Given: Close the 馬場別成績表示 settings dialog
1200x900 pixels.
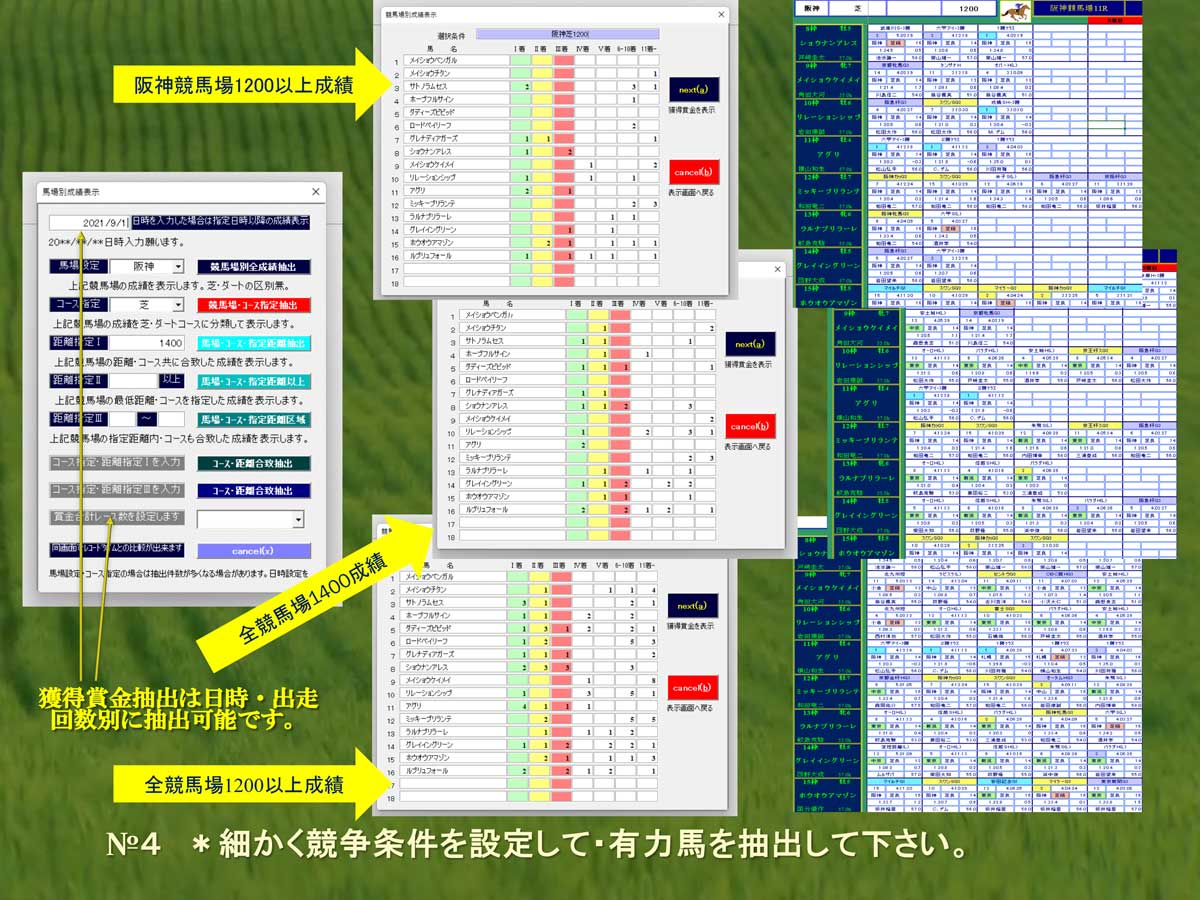Looking at the screenshot, I should (316, 191).
